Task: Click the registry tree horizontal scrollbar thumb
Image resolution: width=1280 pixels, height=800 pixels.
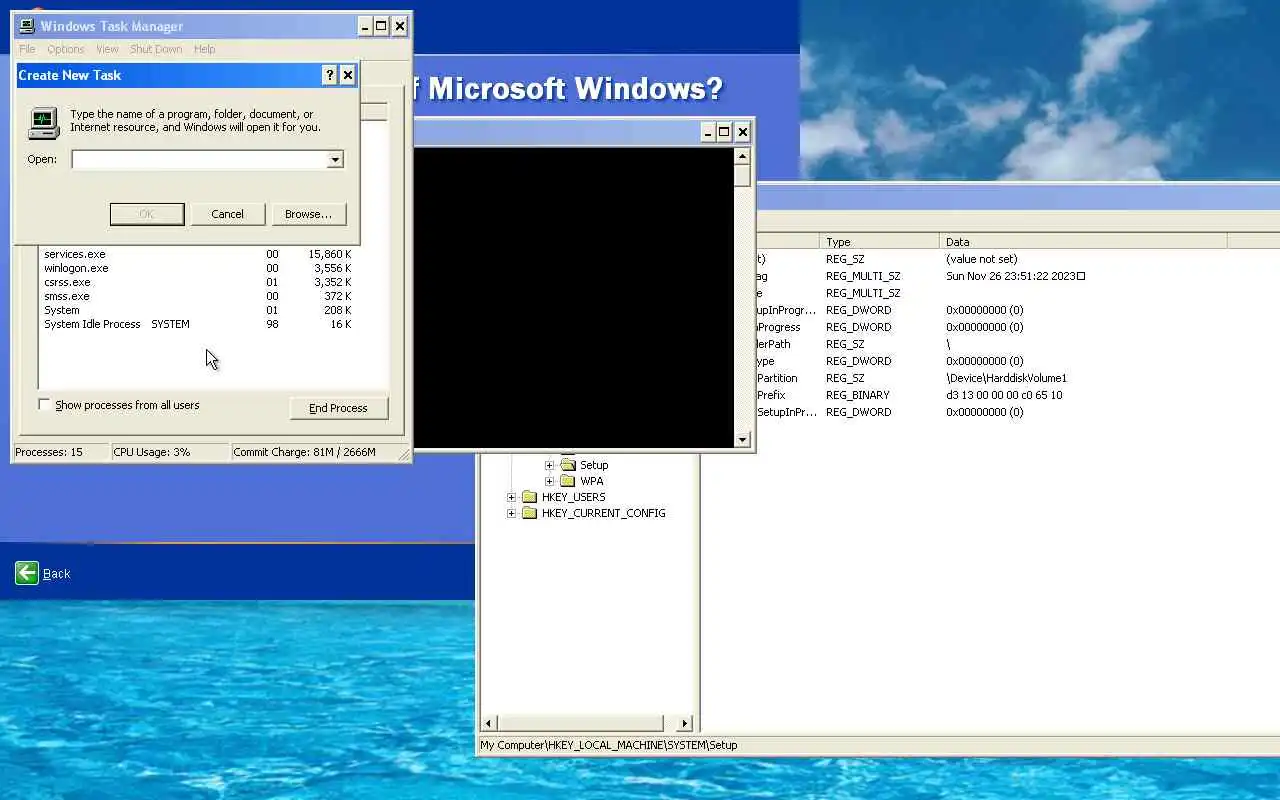Action: click(x=580, y=723)
